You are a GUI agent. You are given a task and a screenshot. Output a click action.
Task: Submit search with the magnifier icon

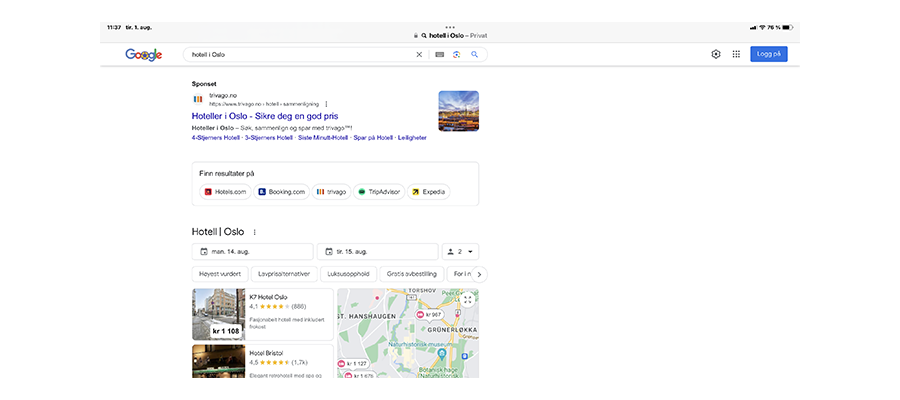click(x=475, y=55)
